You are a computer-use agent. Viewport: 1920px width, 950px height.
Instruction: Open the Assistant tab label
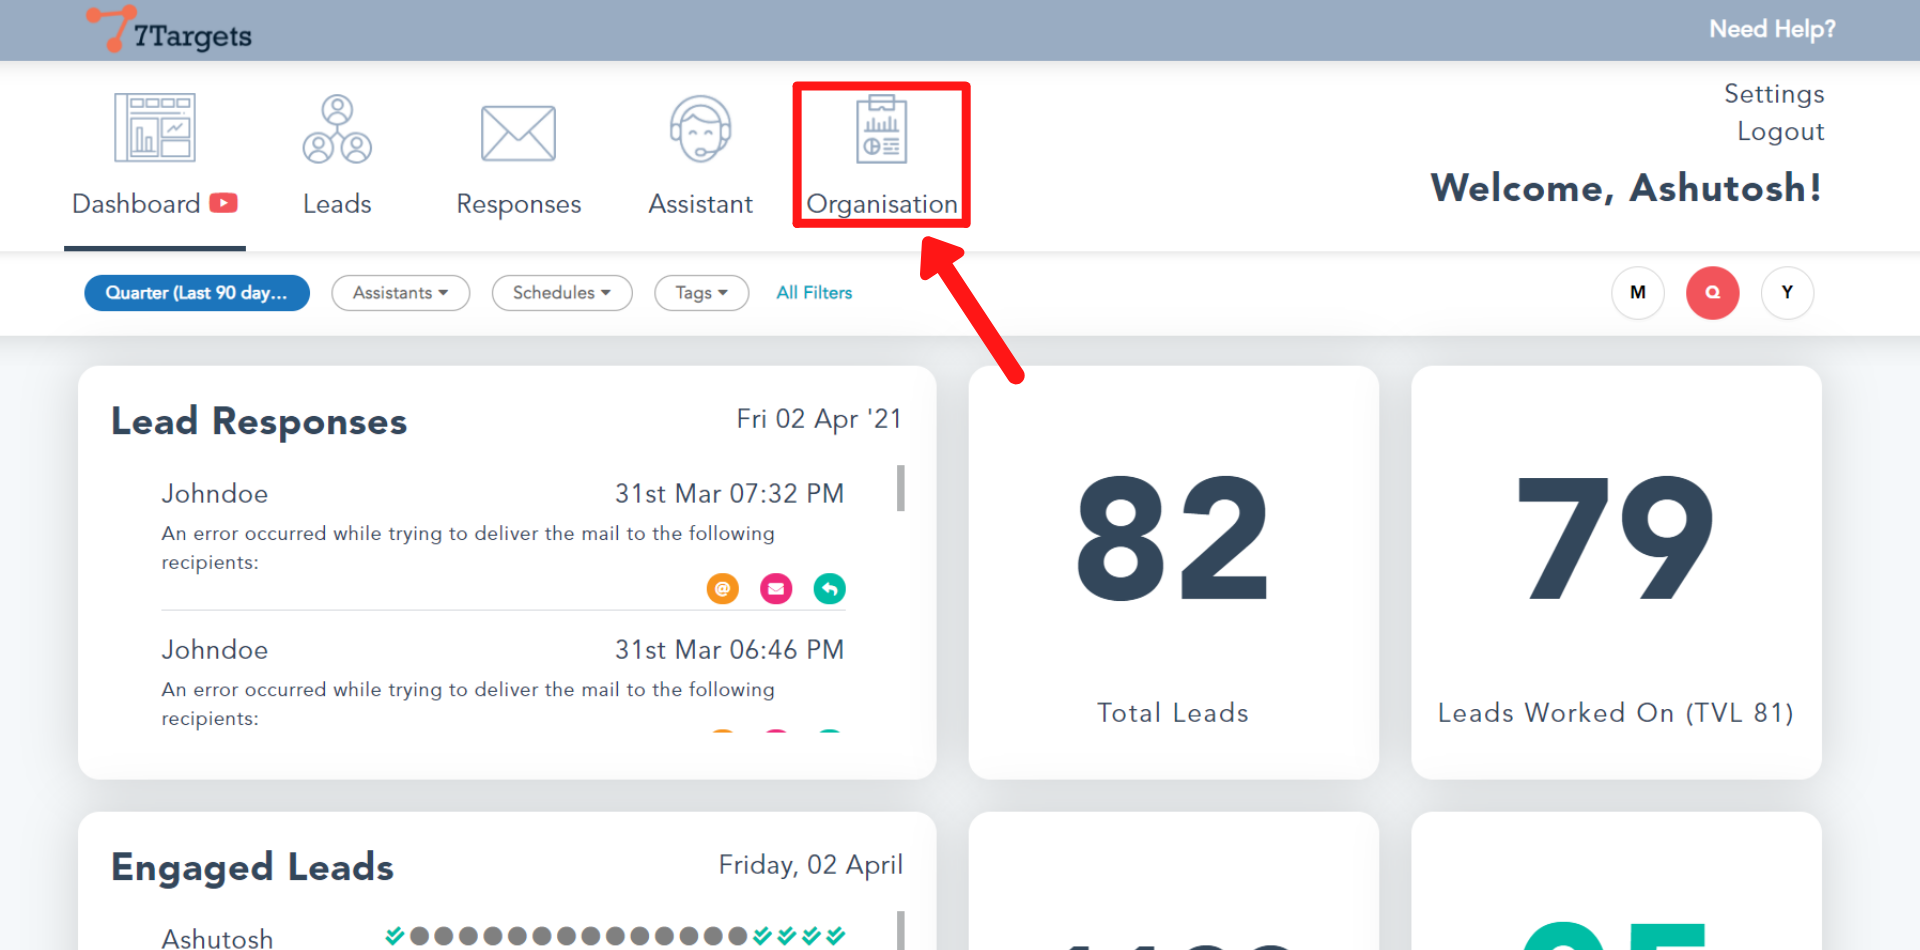tap(700, 204)
